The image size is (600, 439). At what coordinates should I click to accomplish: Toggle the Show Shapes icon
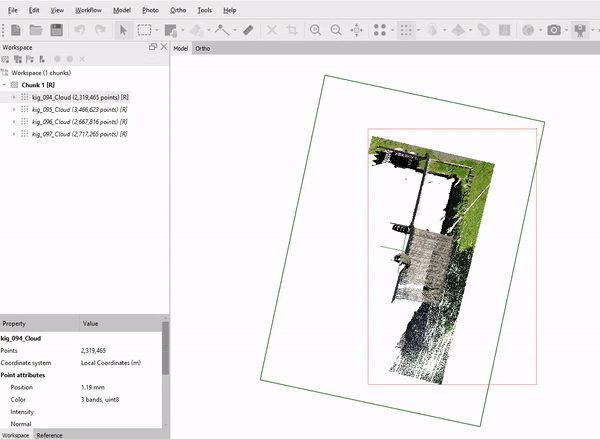coord(484,30)
